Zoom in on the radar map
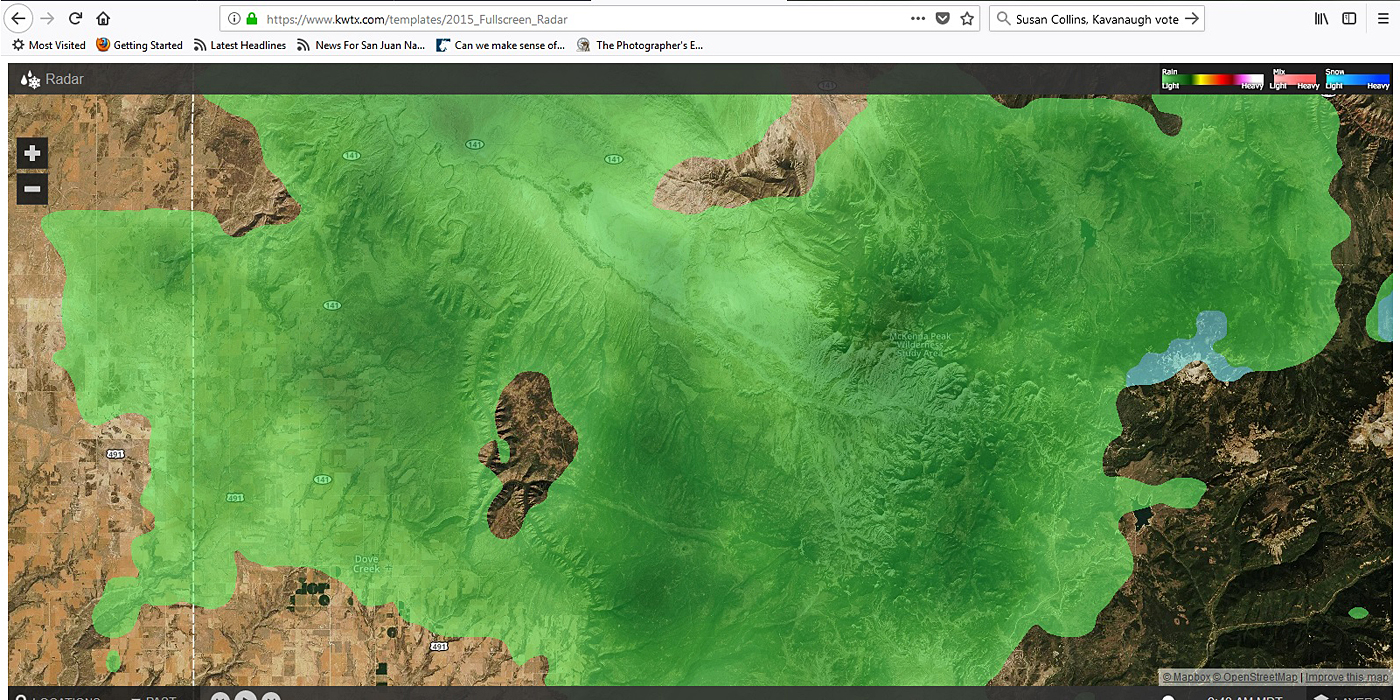This screenshot has width=1400, height=700. [32, 153]
